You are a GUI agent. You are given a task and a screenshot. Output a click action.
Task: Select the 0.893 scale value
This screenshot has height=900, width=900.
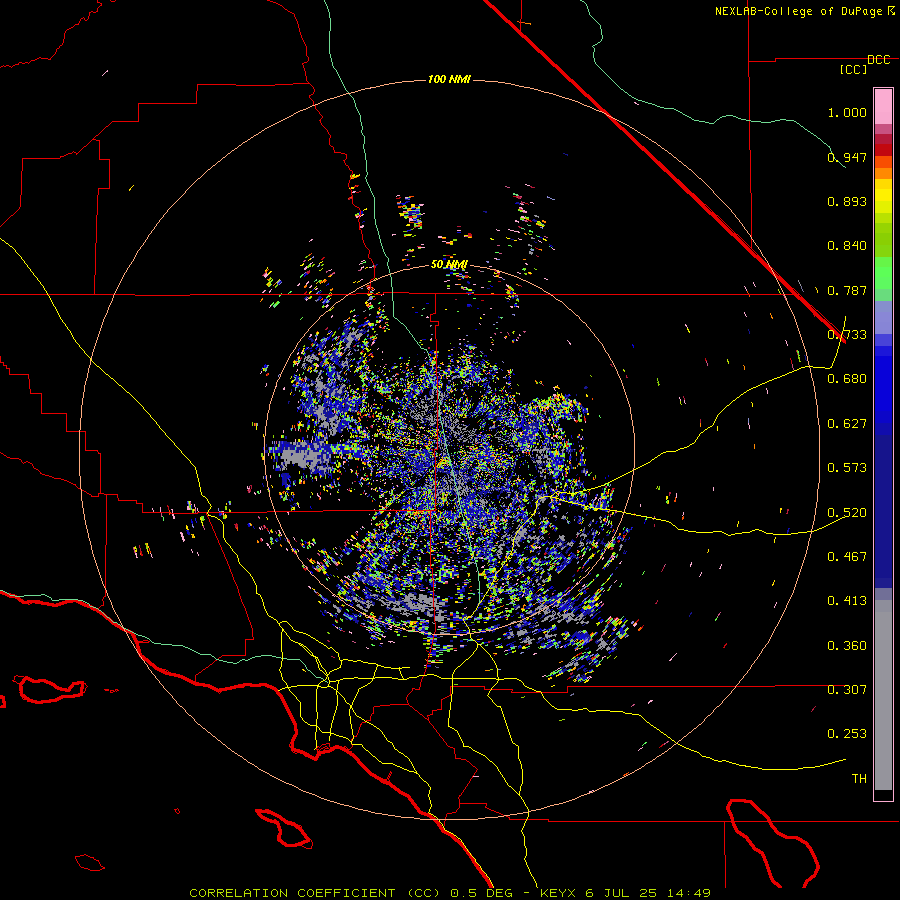[x=847, y=201]
